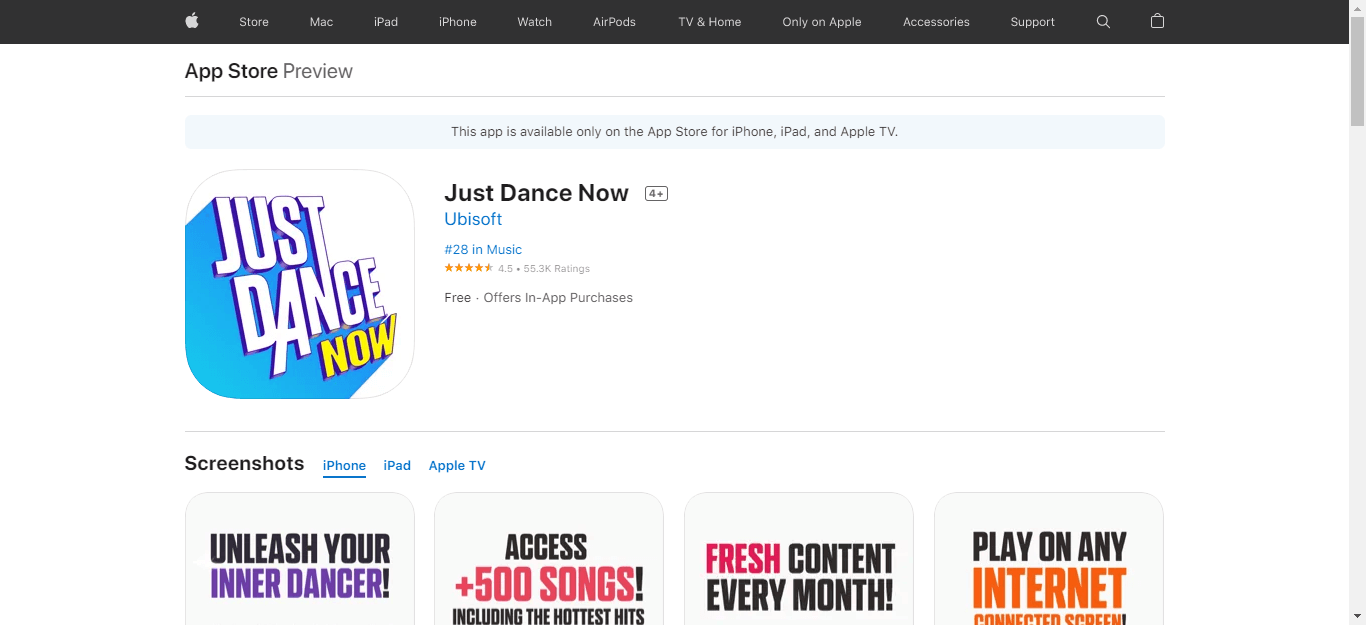The height and width of the screenshot is (625, 1366).
Task: Click the Just Dance Now app icon
Action: [x=300, y=284]
